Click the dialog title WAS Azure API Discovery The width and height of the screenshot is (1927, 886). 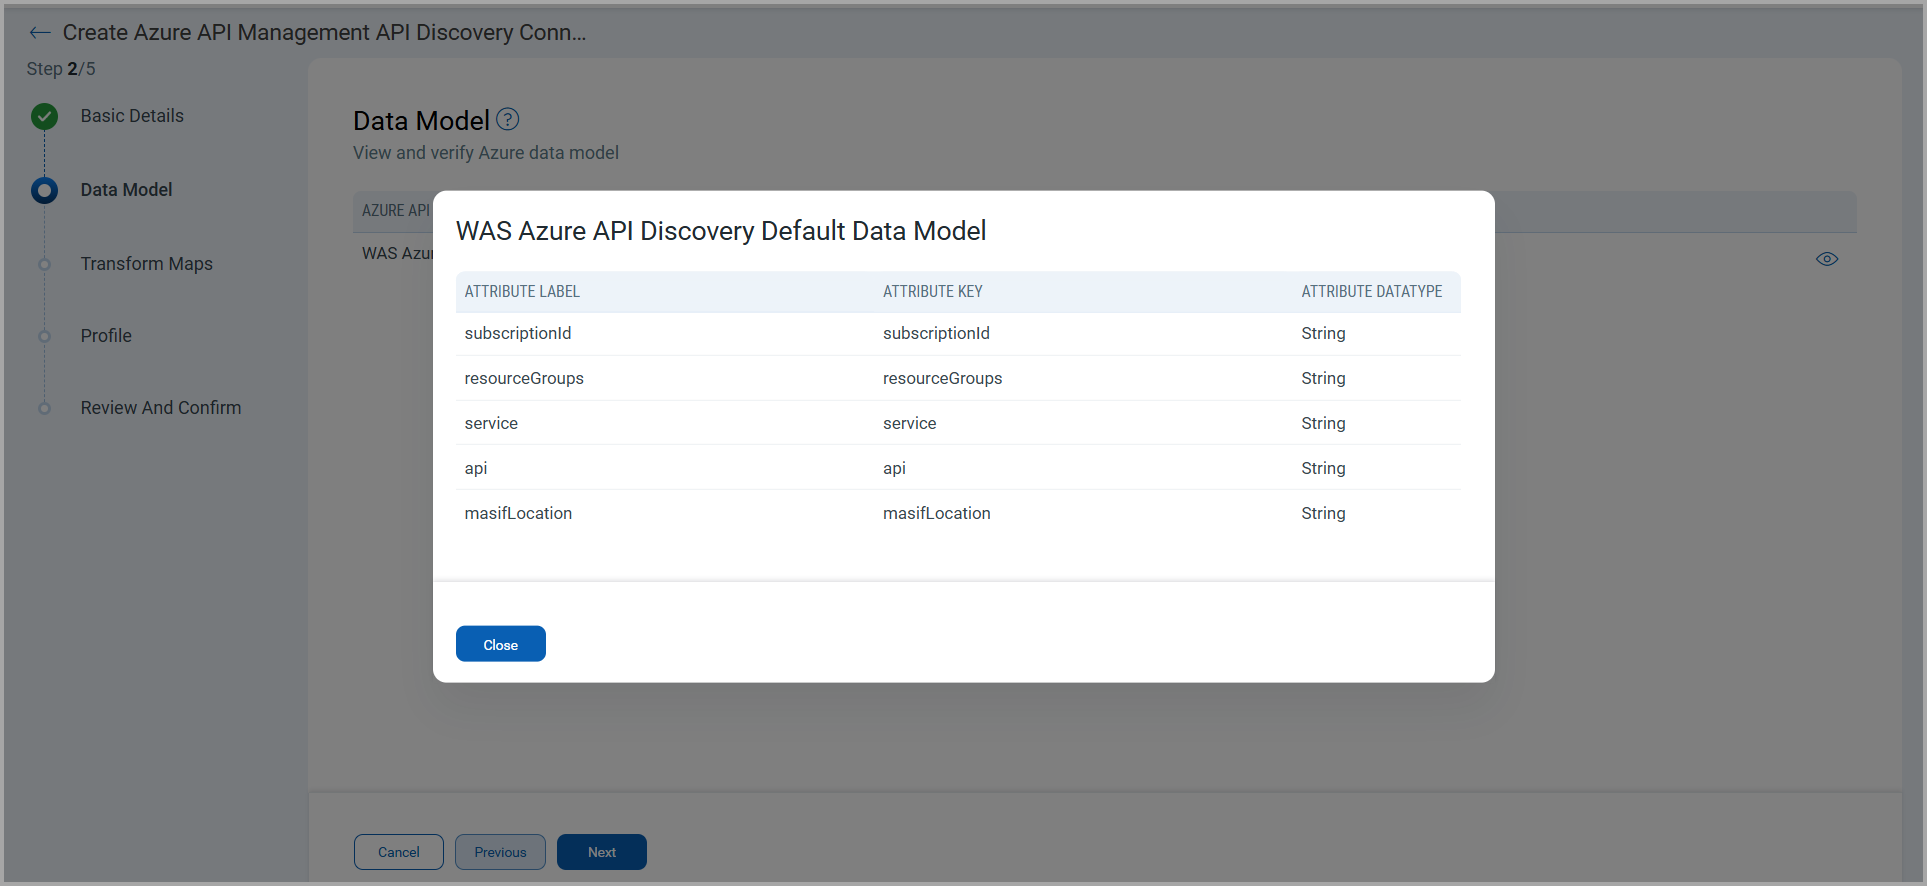[721, 231]
